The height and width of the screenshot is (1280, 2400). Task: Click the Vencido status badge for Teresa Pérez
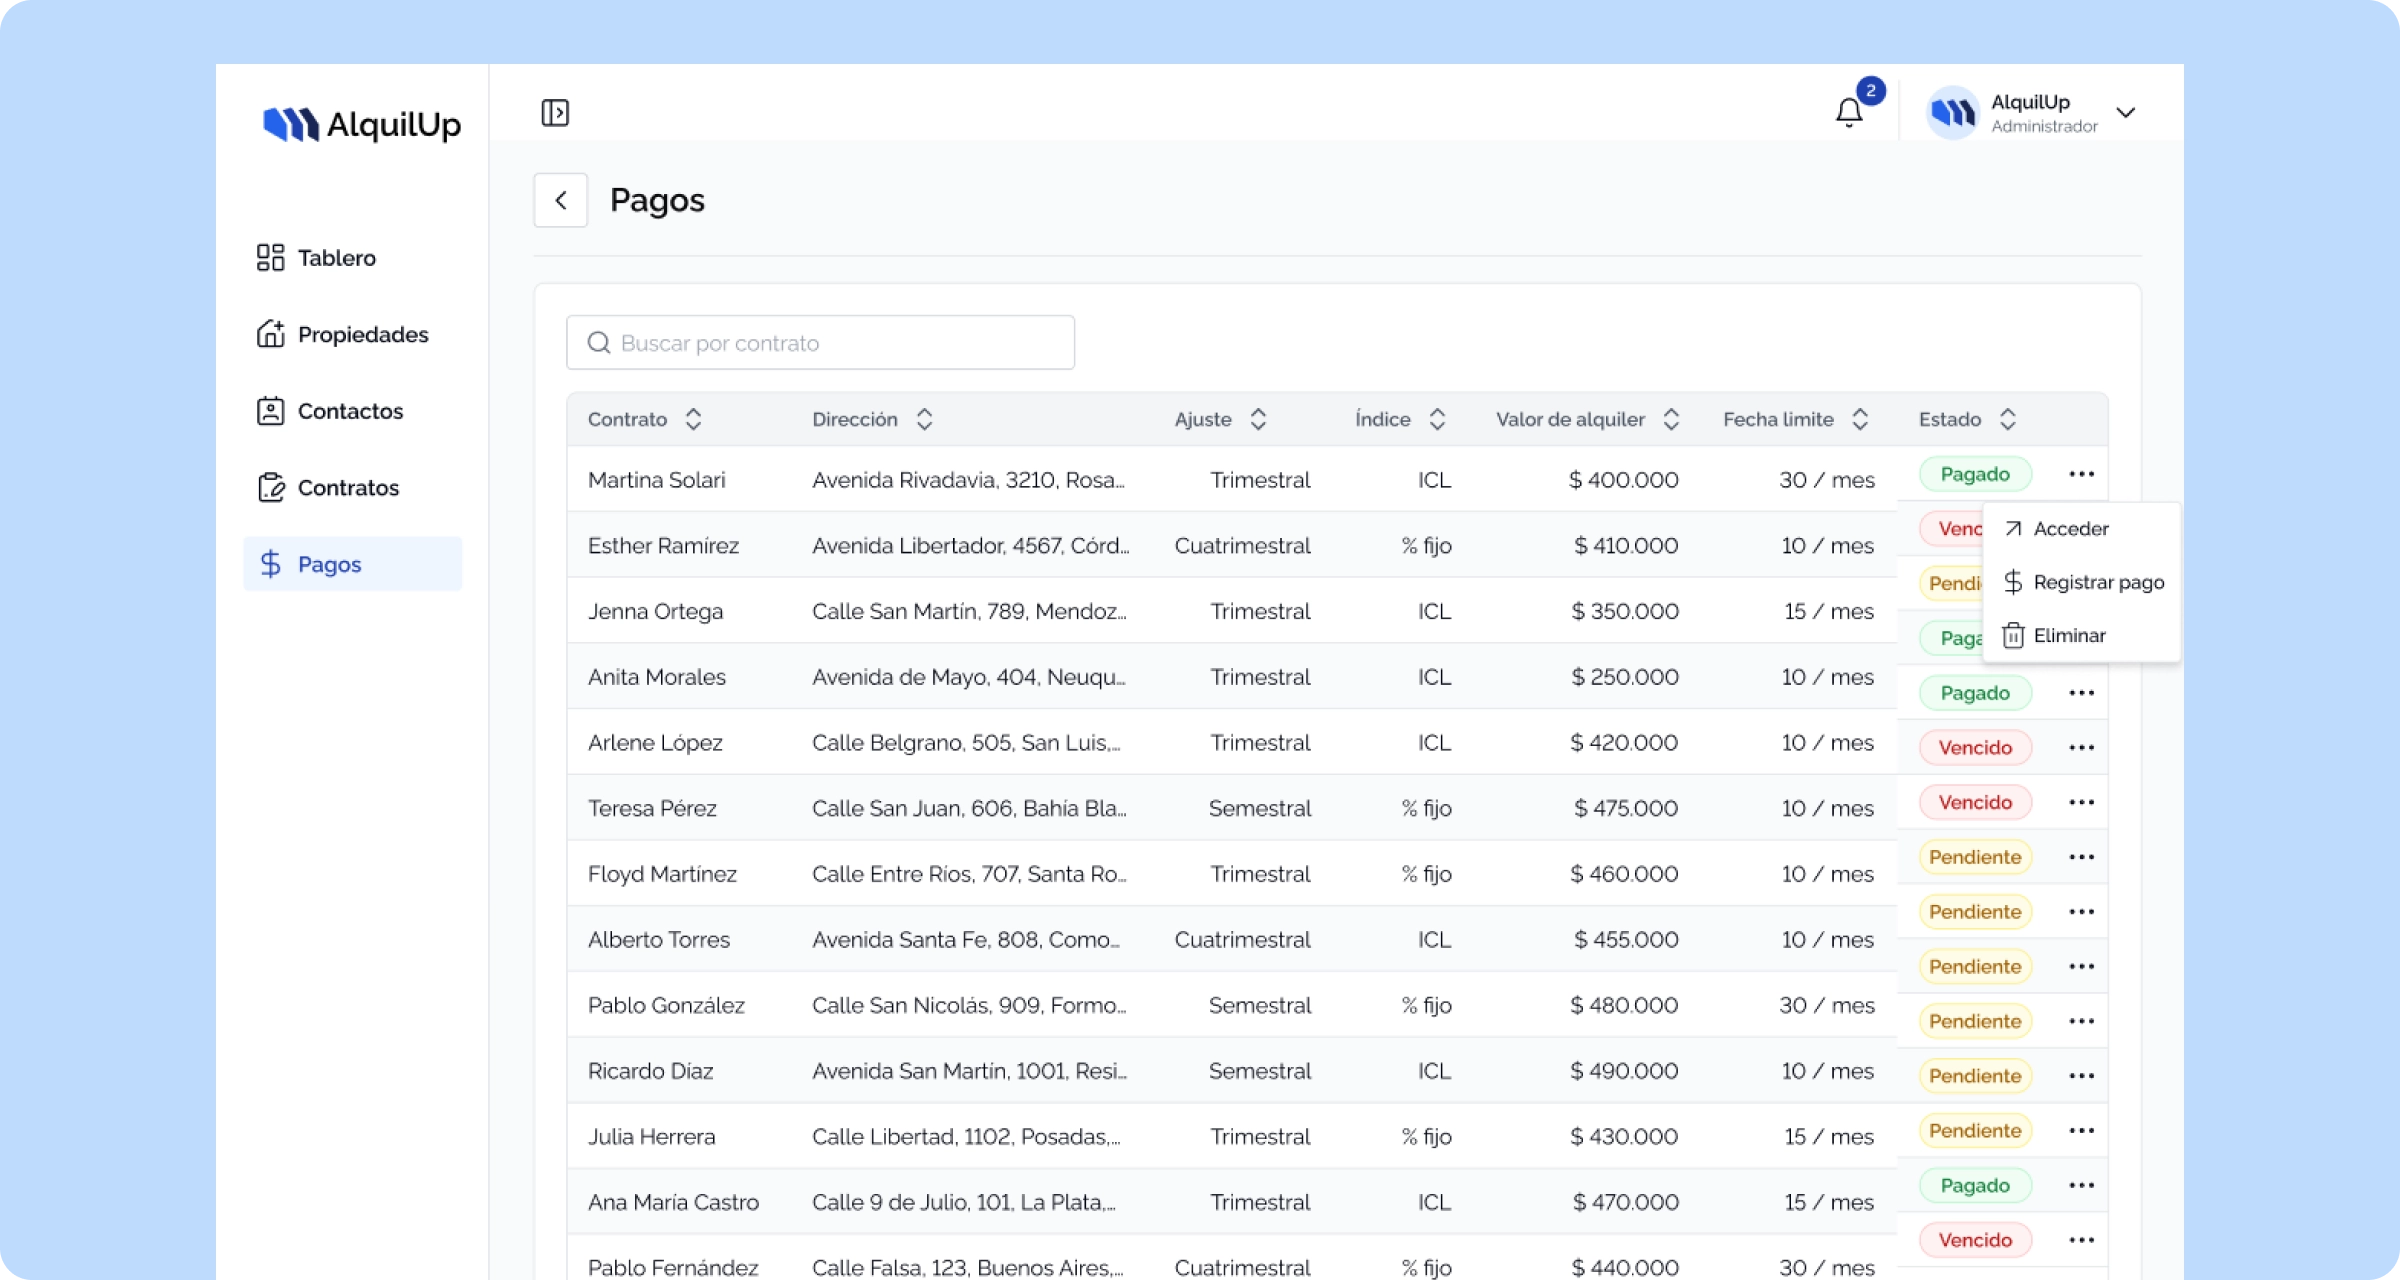pyautogui.click(x=1974, y=802)
